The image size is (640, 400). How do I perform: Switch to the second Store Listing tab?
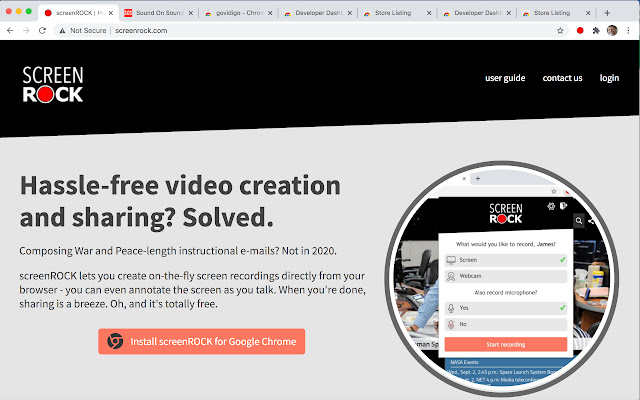point(557,13)
